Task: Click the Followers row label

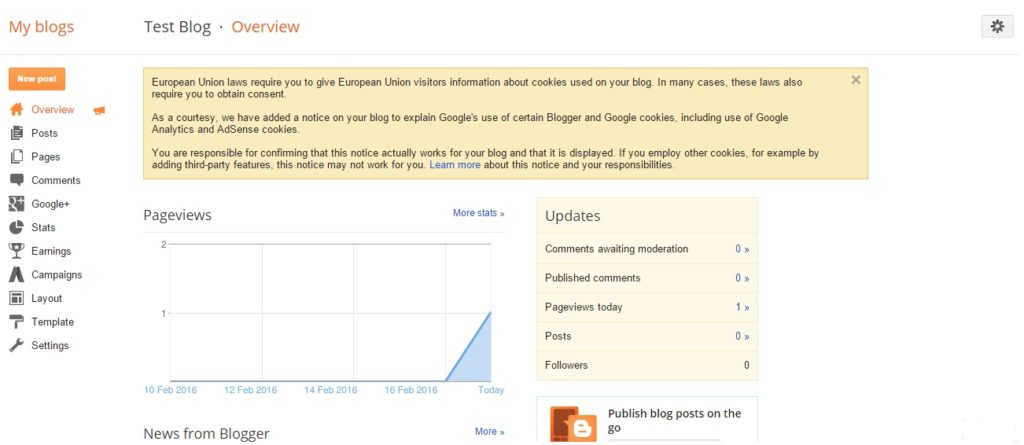Action: point(566,365)
